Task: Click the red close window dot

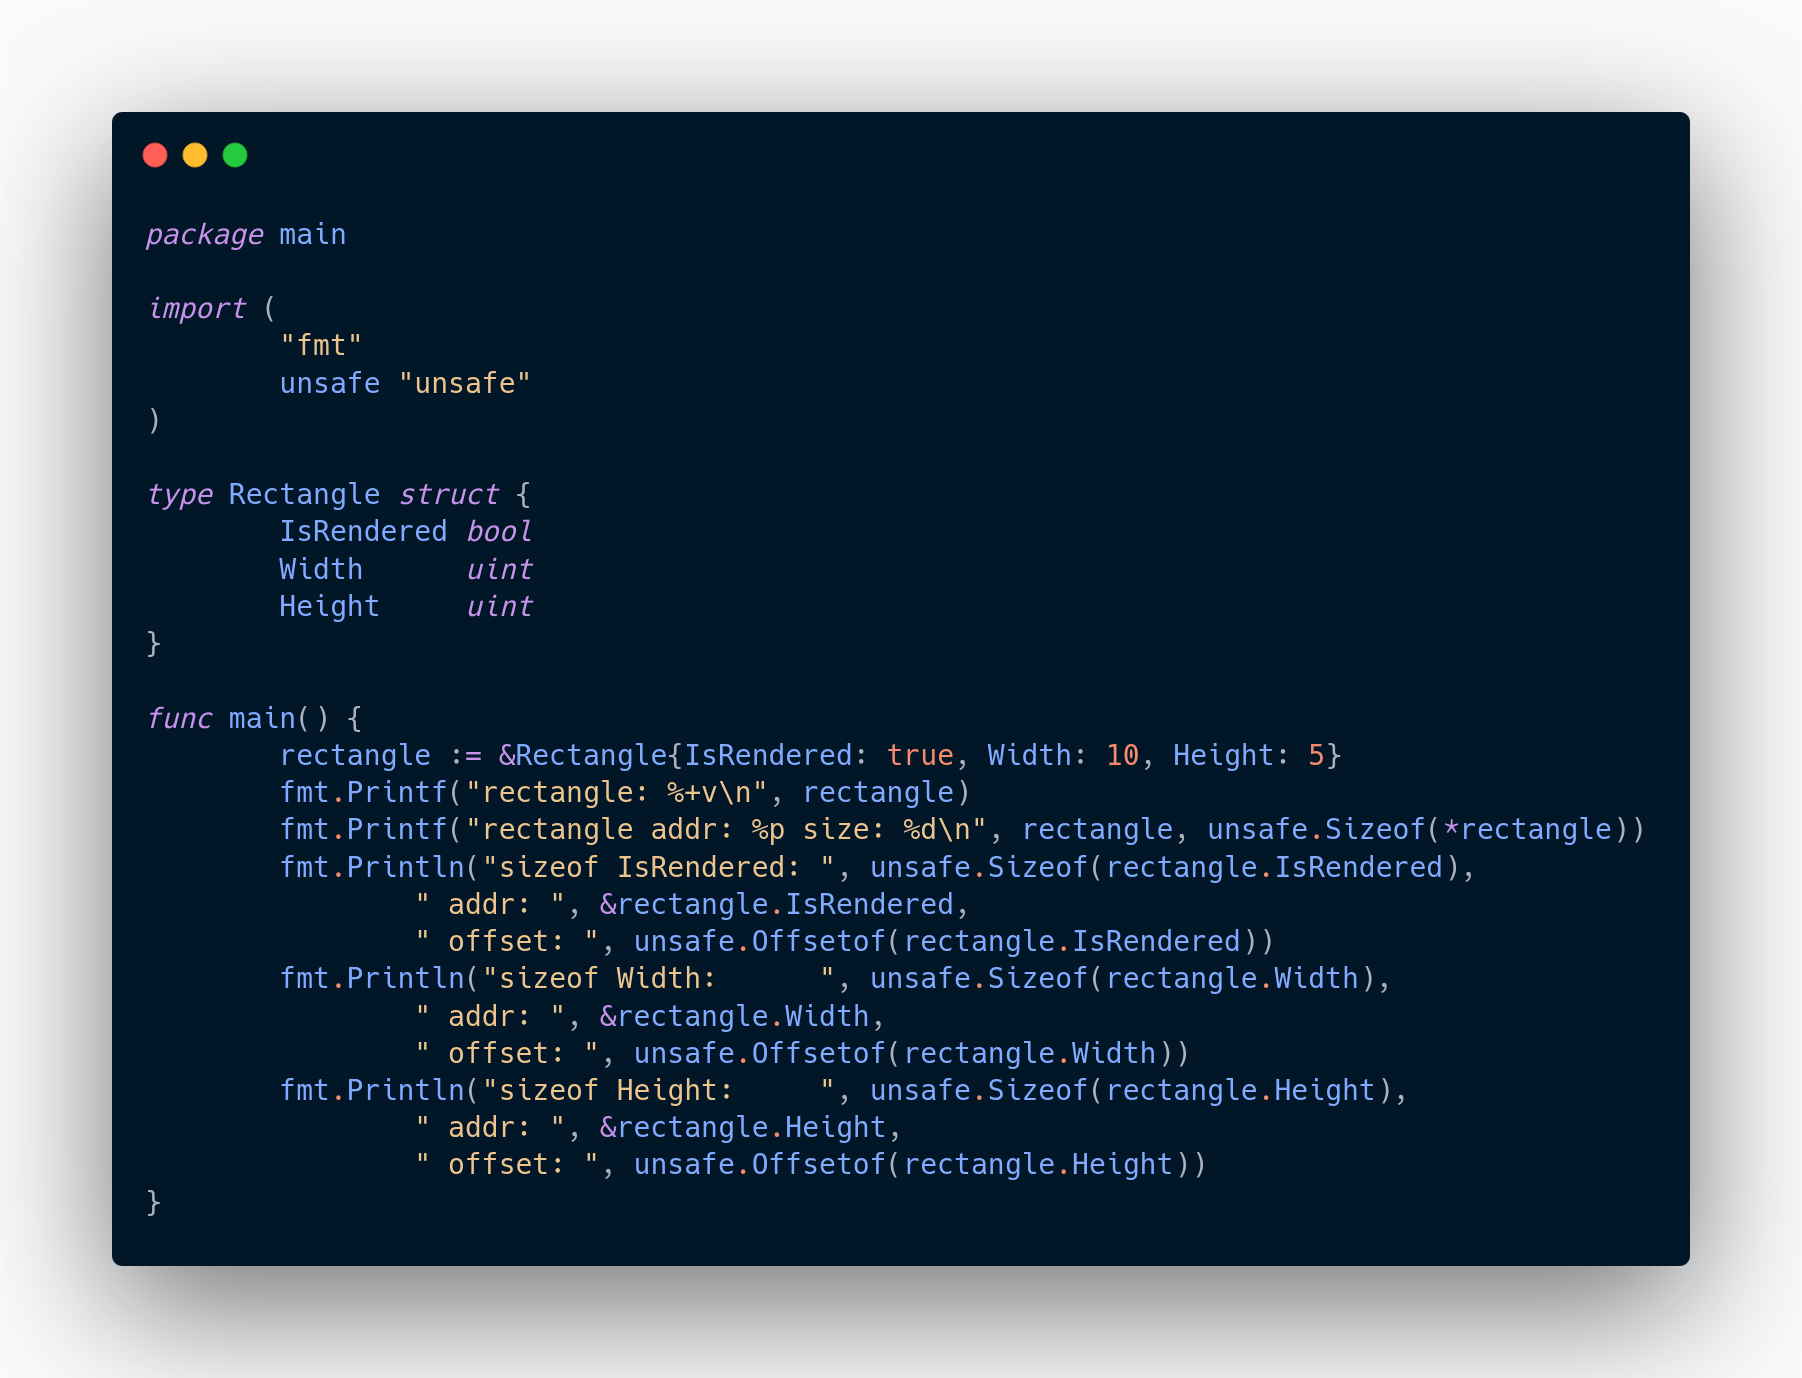Action: point(155,155)
